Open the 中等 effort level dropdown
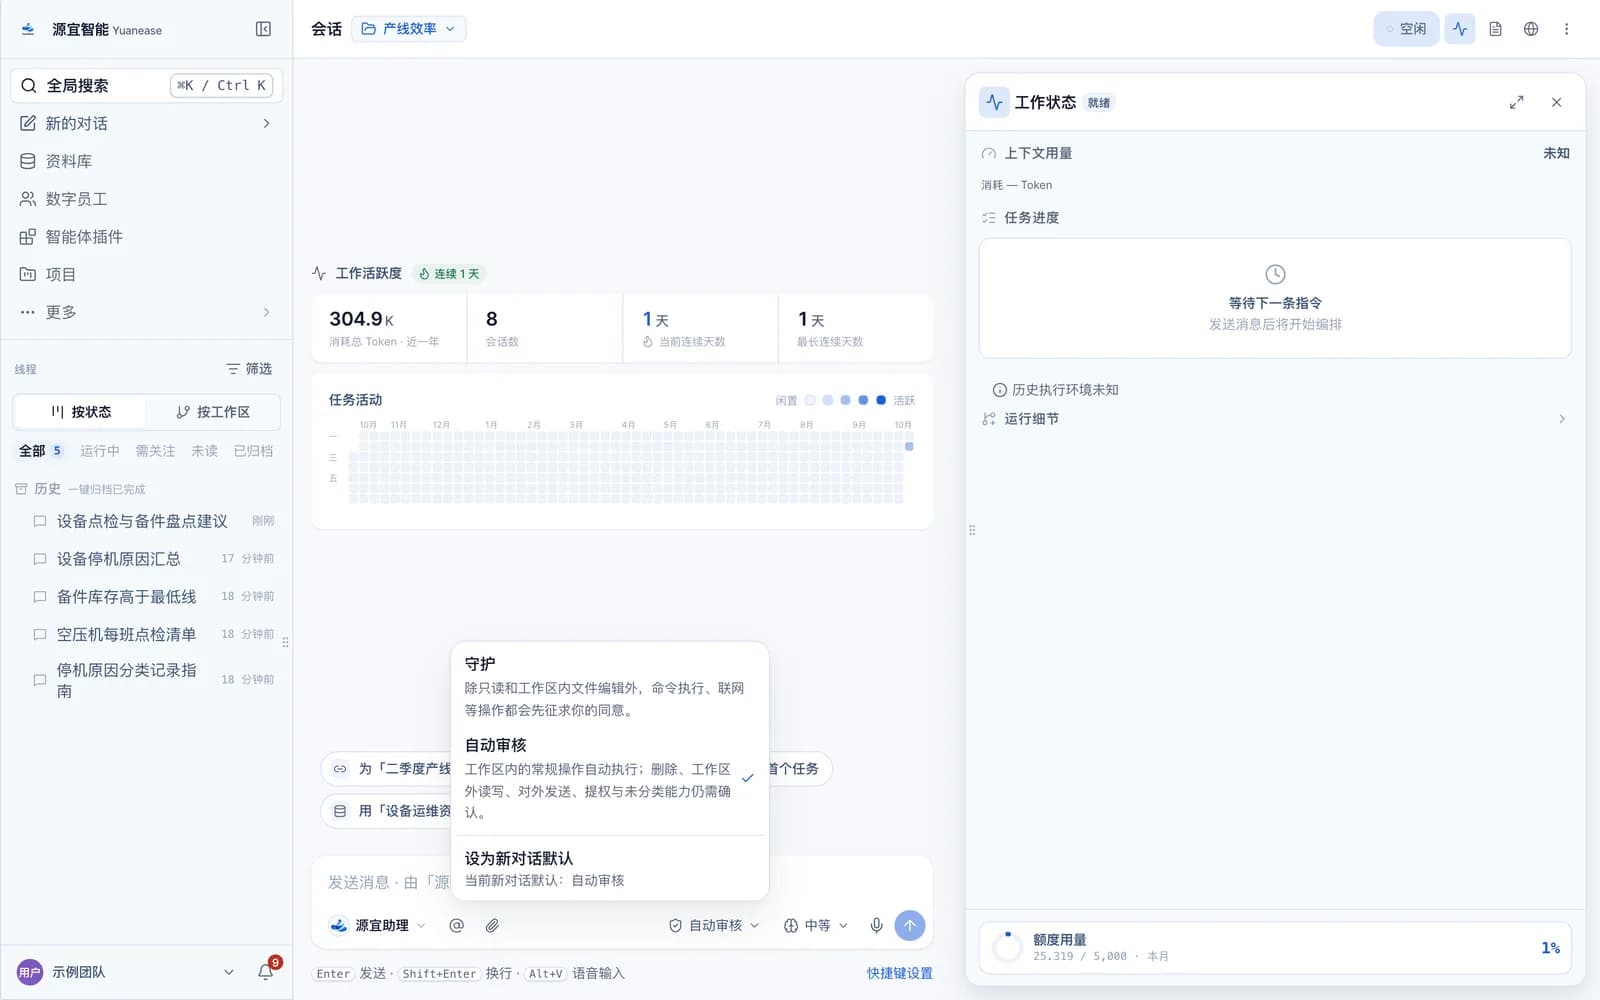Image resolution: width=1600 pixels, height=1000 pixels. [815, 925]
